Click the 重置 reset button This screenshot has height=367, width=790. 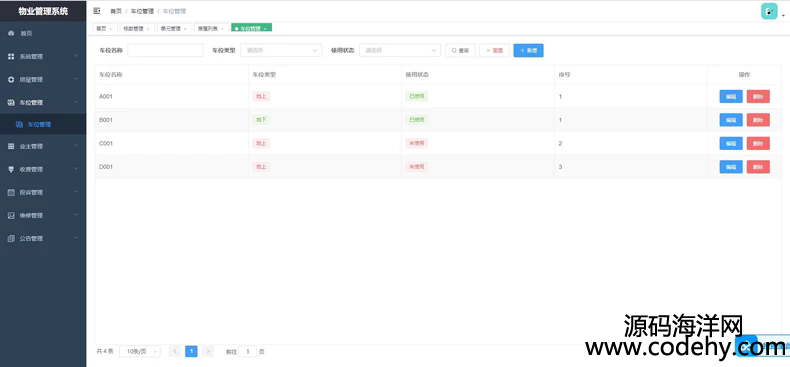[x=494, y=50]
